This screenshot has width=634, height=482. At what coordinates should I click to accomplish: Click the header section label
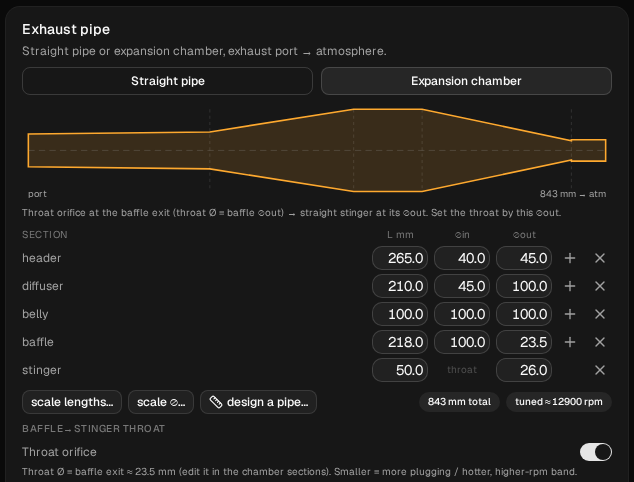(42, 258)
